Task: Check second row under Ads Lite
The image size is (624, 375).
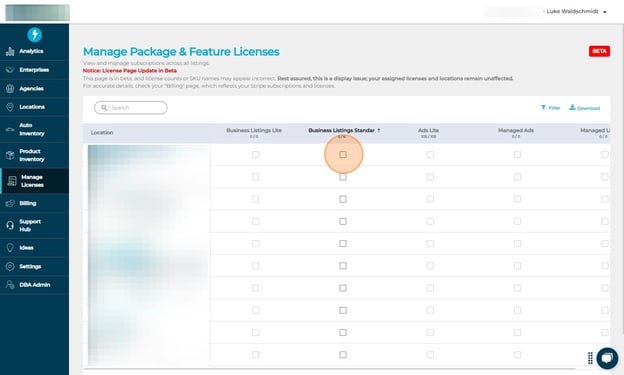Action: 430,177
